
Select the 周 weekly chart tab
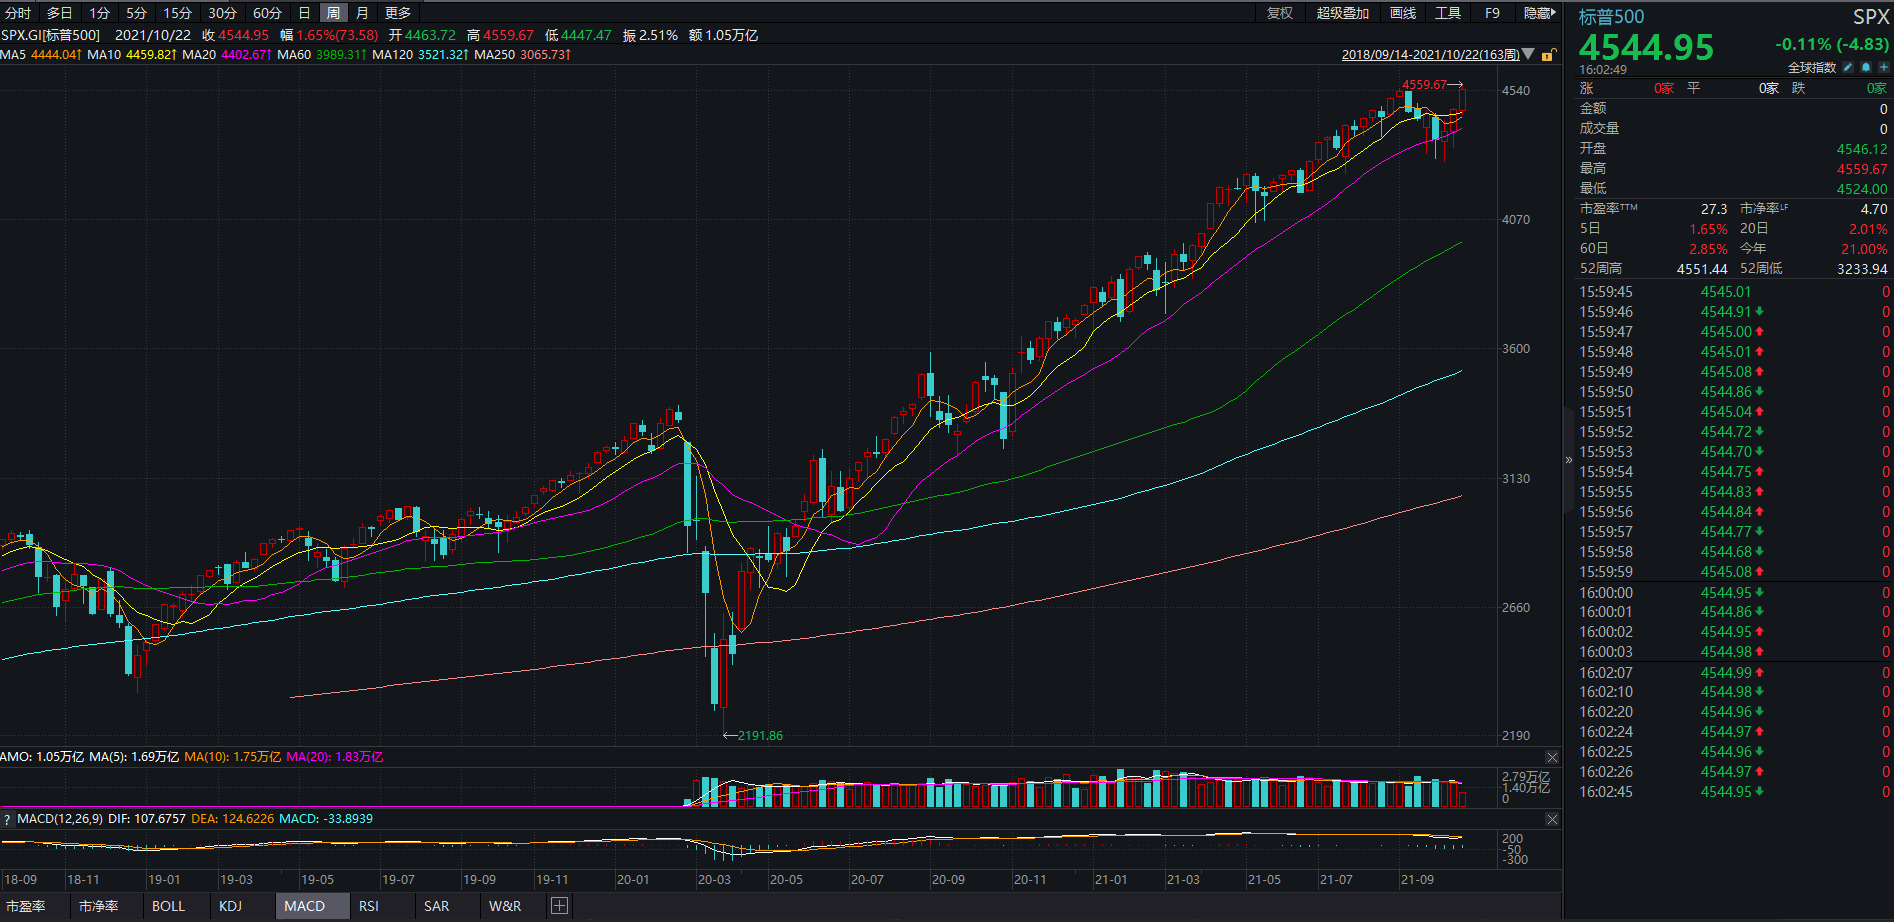[333, 13]
